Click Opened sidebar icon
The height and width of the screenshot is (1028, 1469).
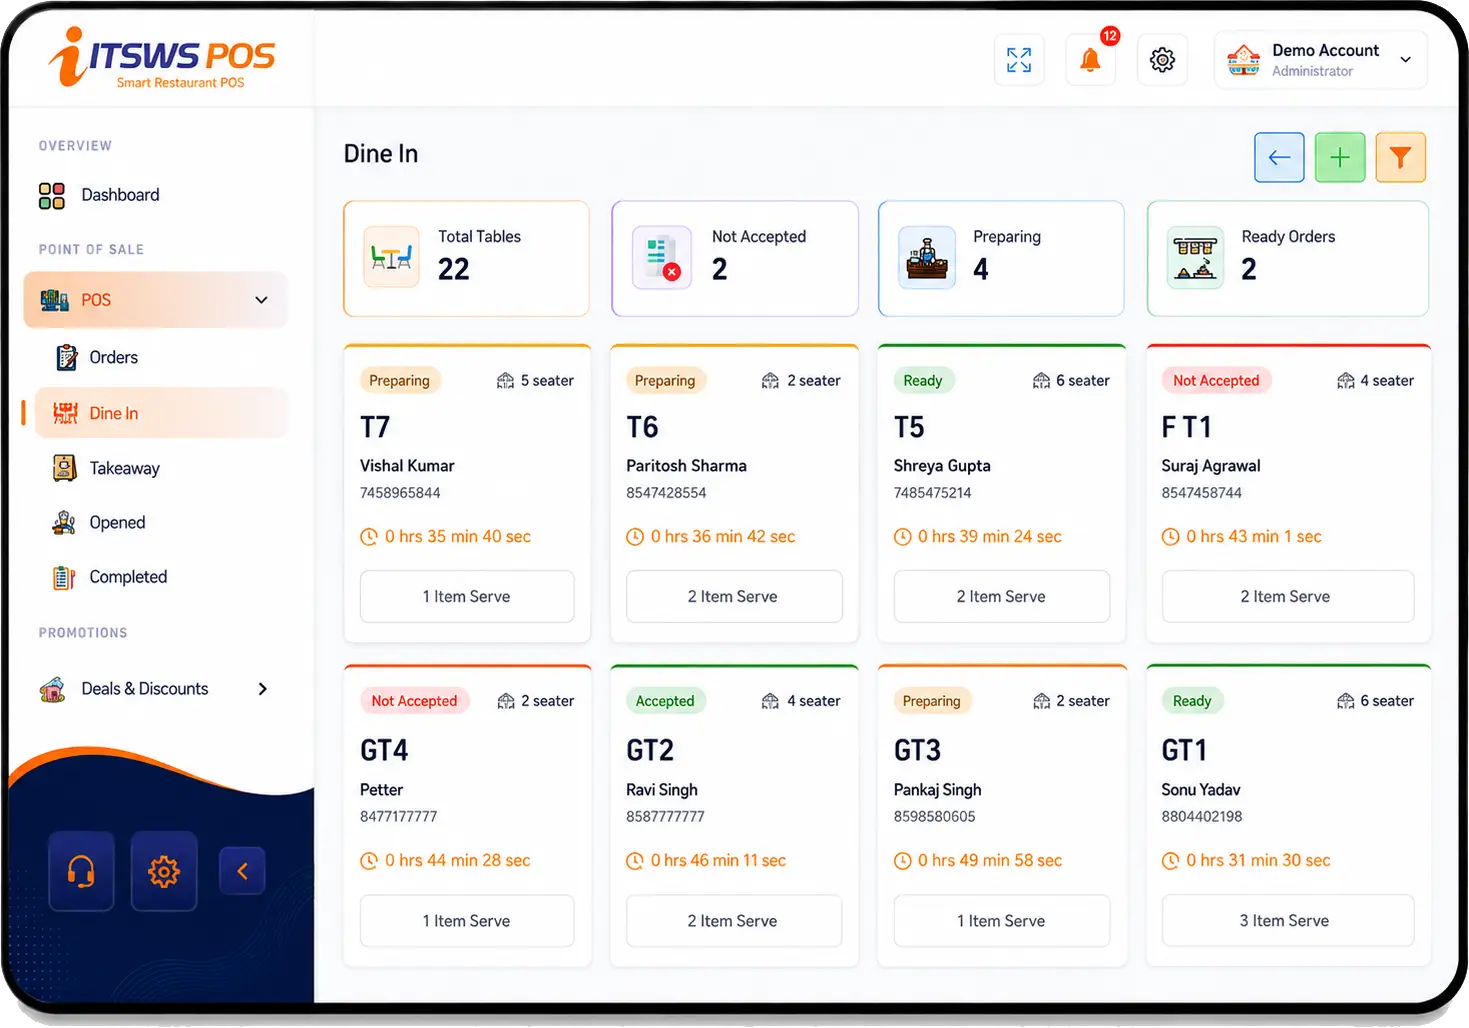(65, 522)
